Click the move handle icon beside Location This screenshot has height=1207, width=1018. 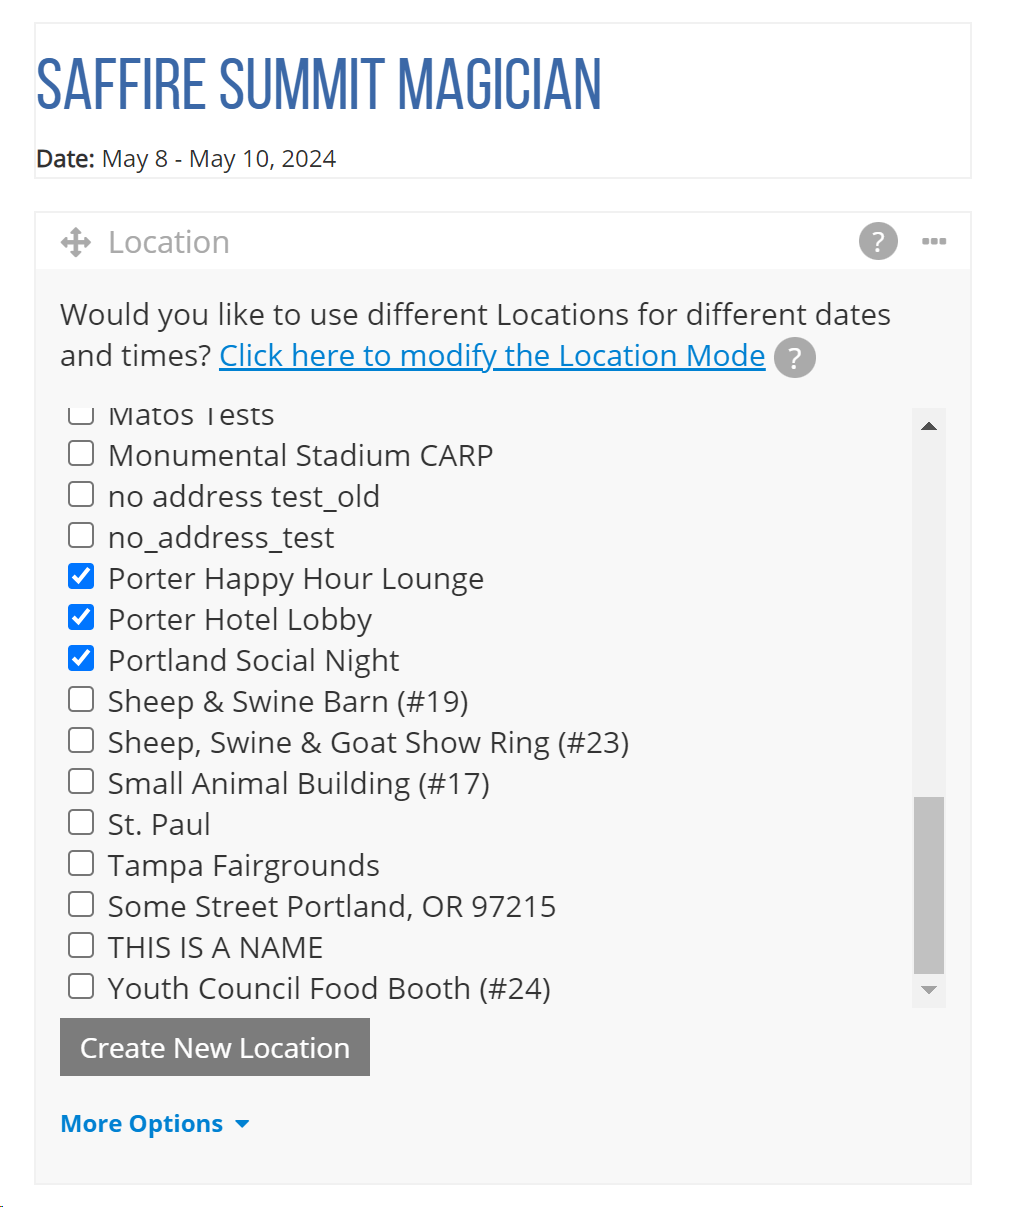[76, 242]
